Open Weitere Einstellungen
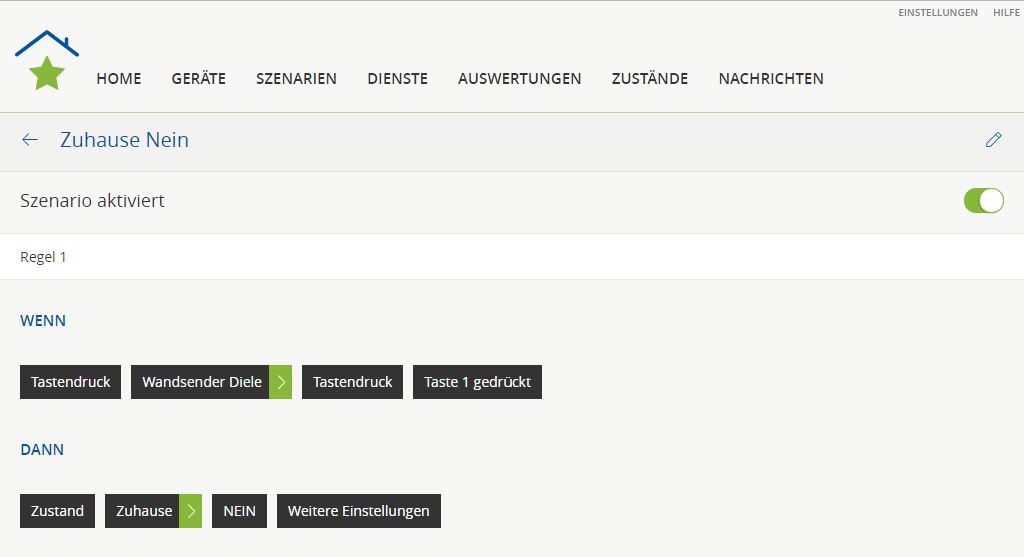Viewport: 1024px width, 557px height. coord(358,511)
